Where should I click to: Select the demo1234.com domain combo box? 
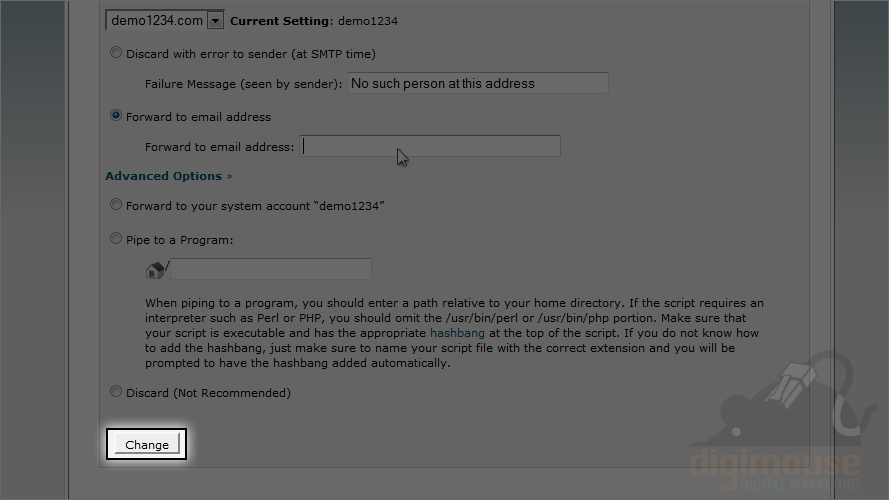[165, 20]
